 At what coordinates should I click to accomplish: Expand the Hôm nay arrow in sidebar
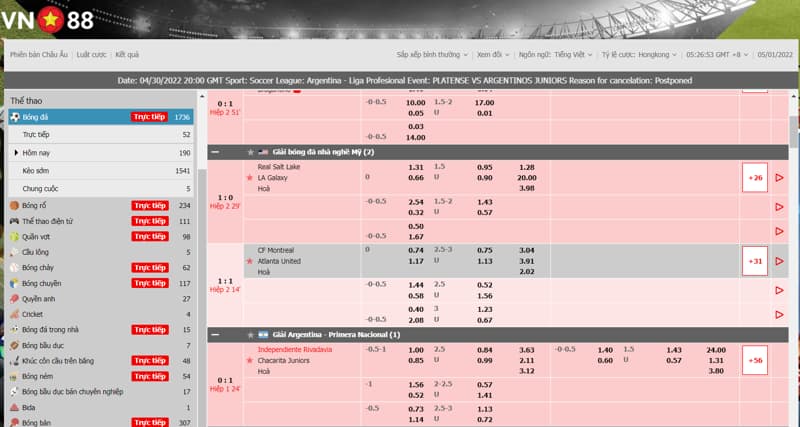[x=16, y=153]
